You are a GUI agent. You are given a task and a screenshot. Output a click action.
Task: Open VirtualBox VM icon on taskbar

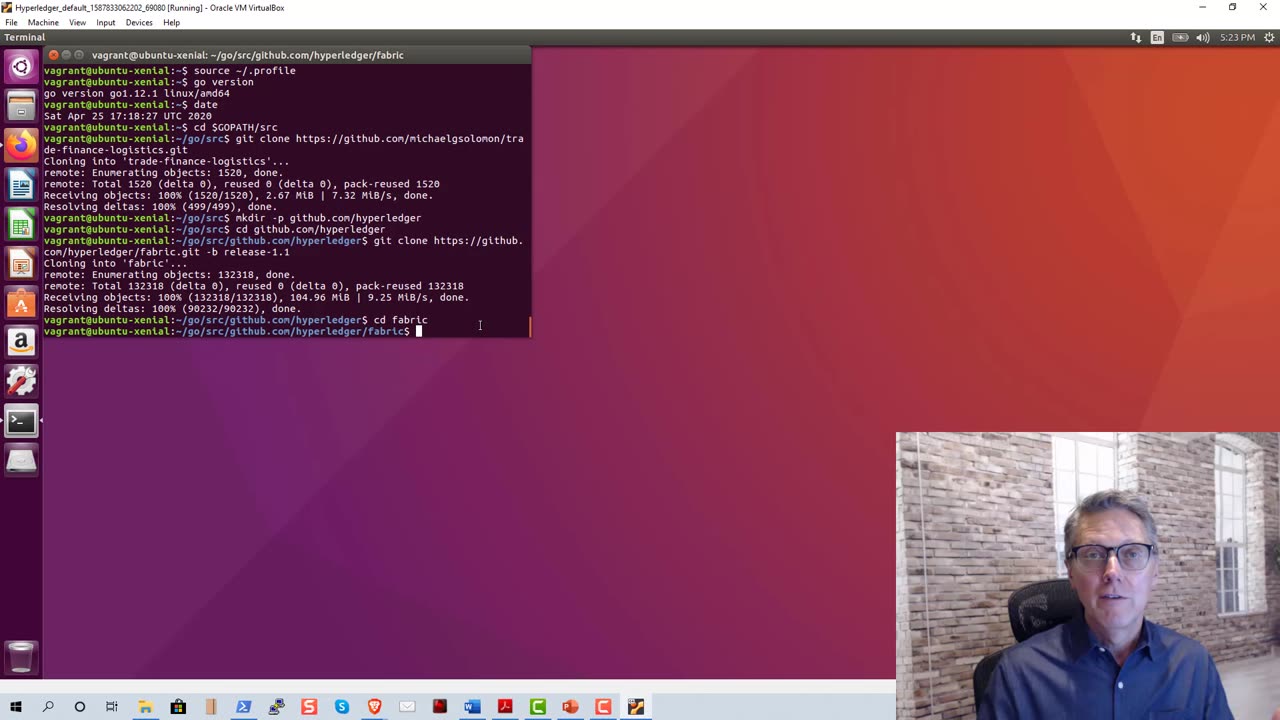pyautogui.click(x=636, y=707)
